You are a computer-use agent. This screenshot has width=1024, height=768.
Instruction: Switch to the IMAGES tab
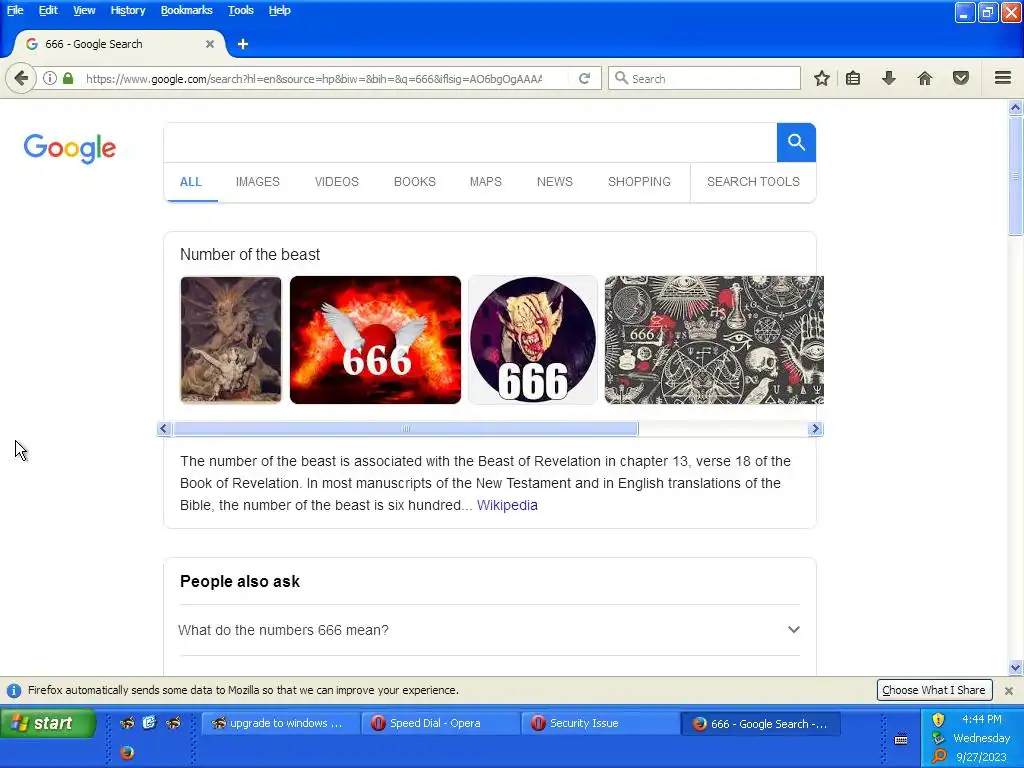(x=257, y=182)
